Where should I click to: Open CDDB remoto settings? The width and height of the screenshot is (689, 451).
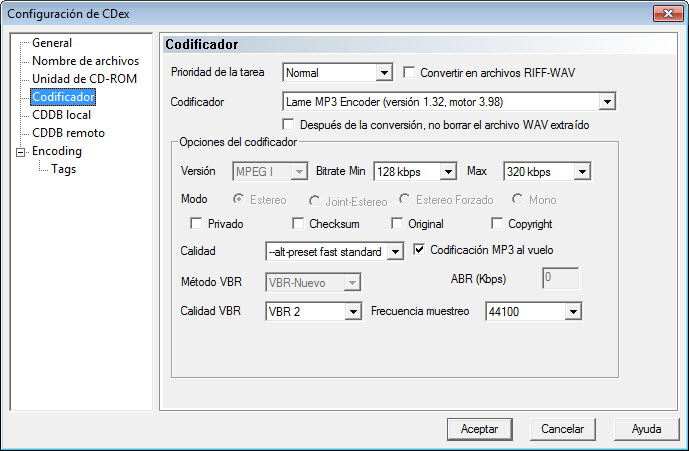pos(69,133)
